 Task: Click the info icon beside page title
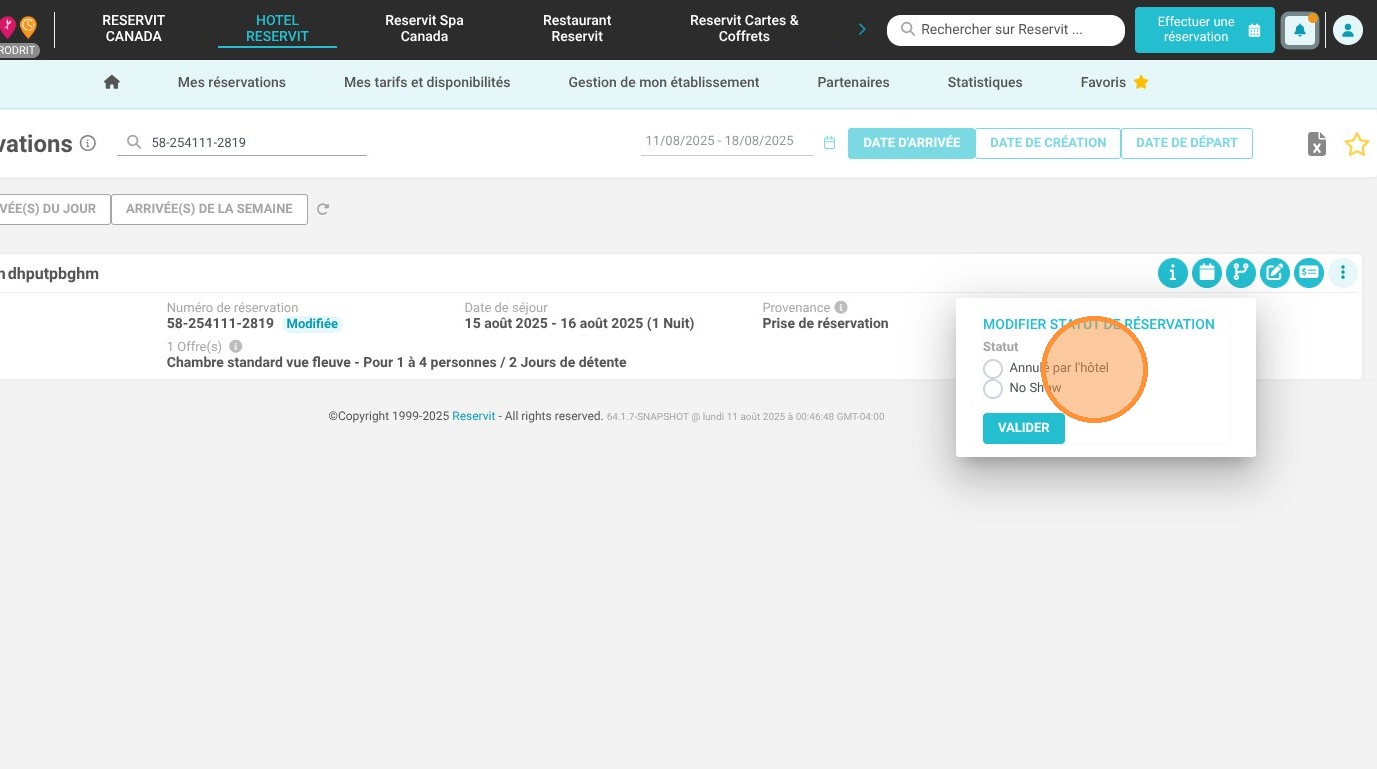pyautogui.click(x=88, y=143)
